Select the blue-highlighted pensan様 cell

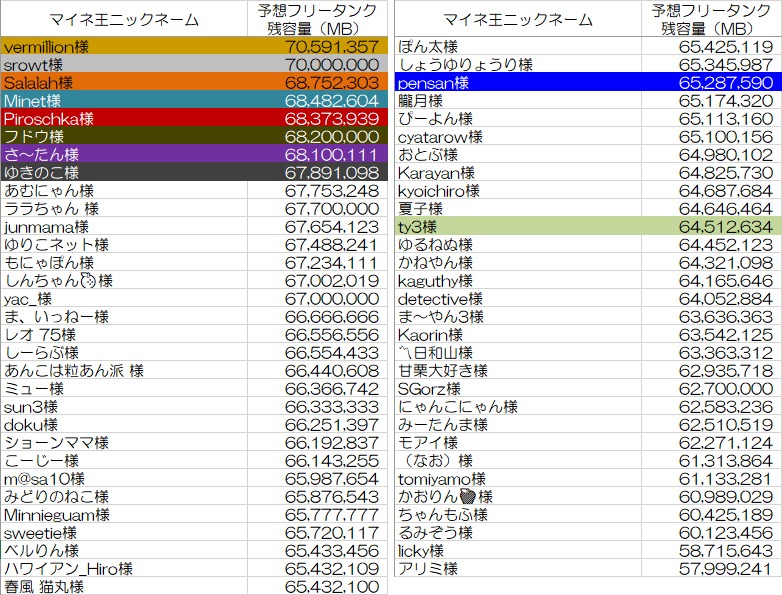pos(517,83)
